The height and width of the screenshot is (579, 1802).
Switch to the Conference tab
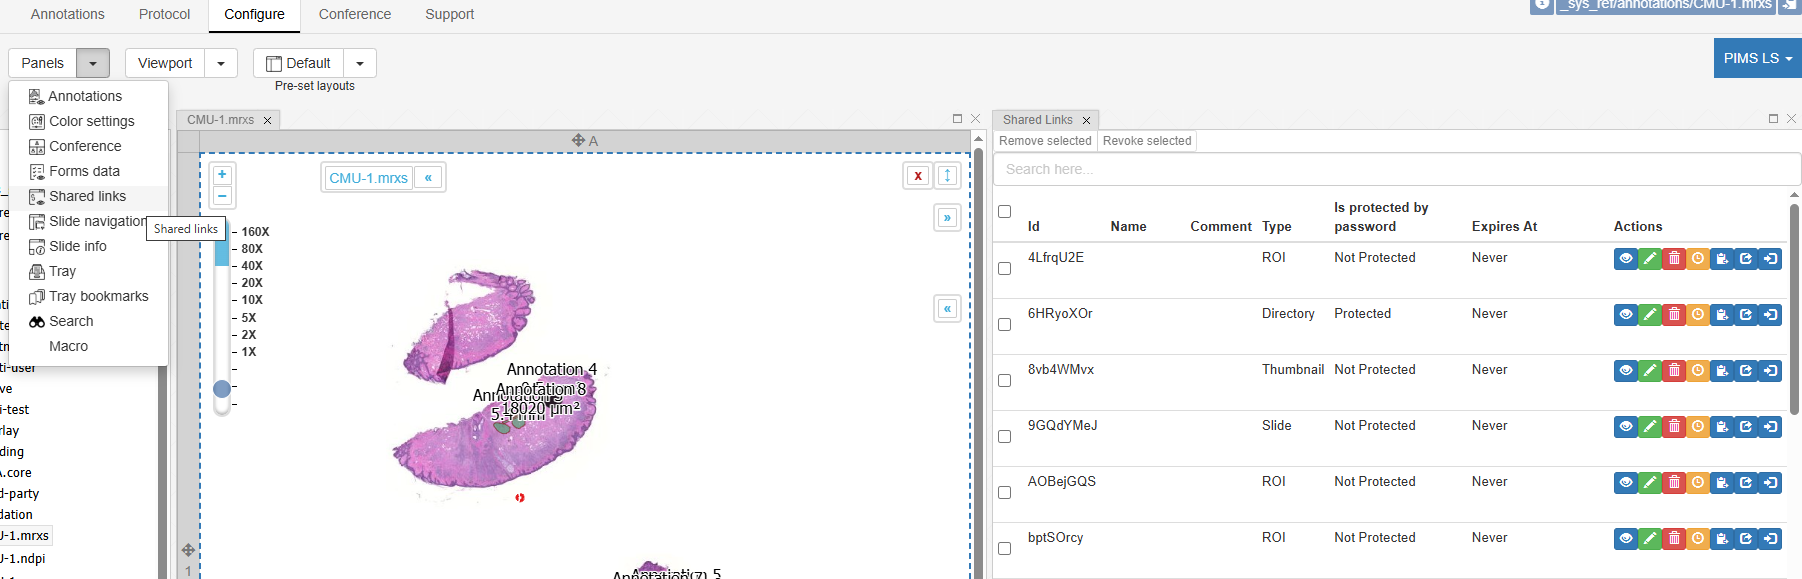354,14
